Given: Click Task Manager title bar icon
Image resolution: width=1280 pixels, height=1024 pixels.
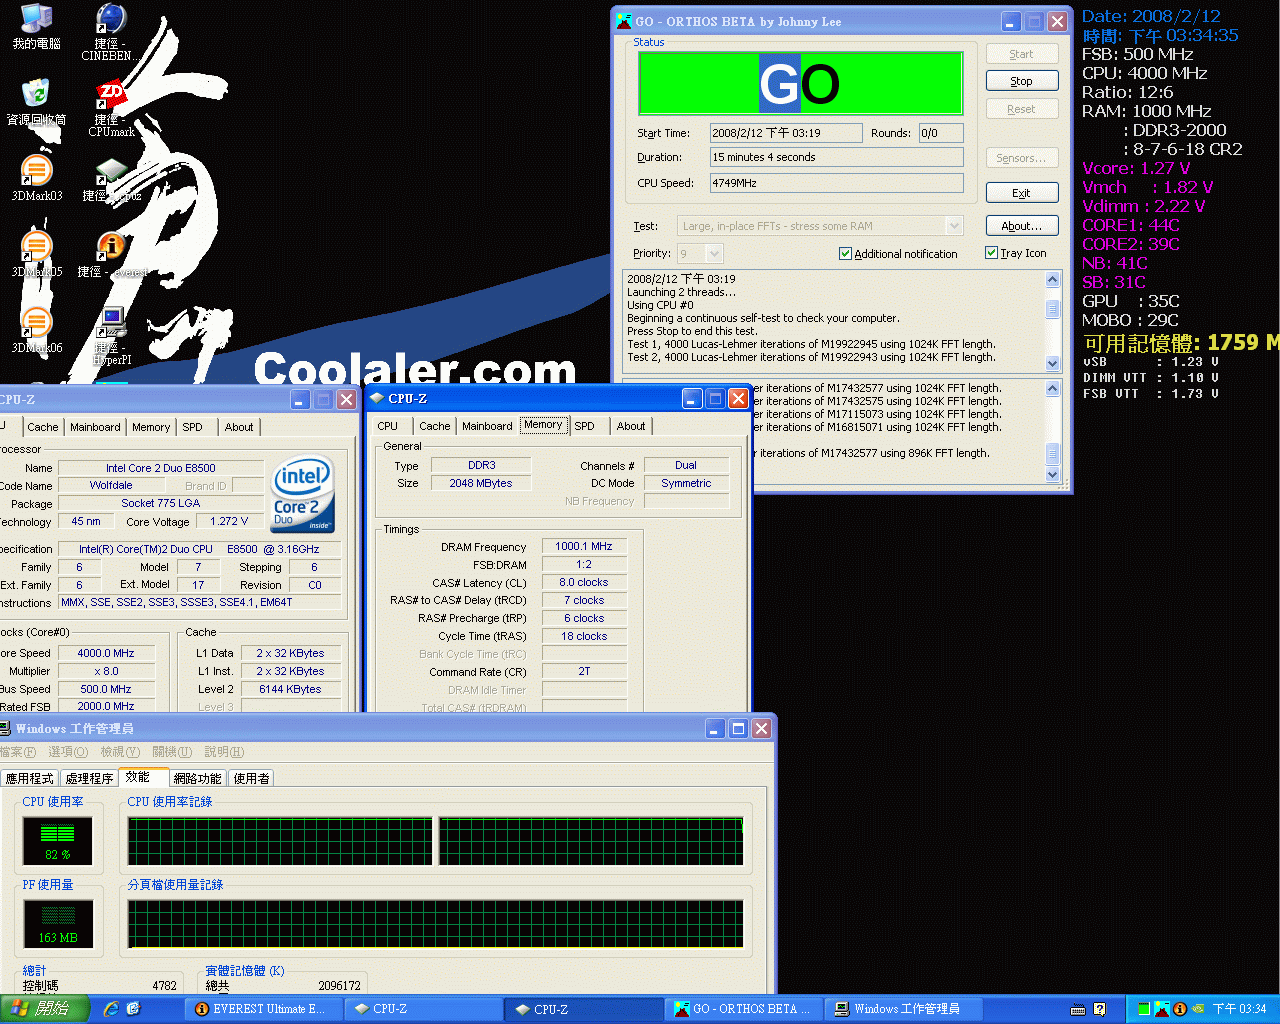Looking at the screenshot, I should [x=5, y=728].
